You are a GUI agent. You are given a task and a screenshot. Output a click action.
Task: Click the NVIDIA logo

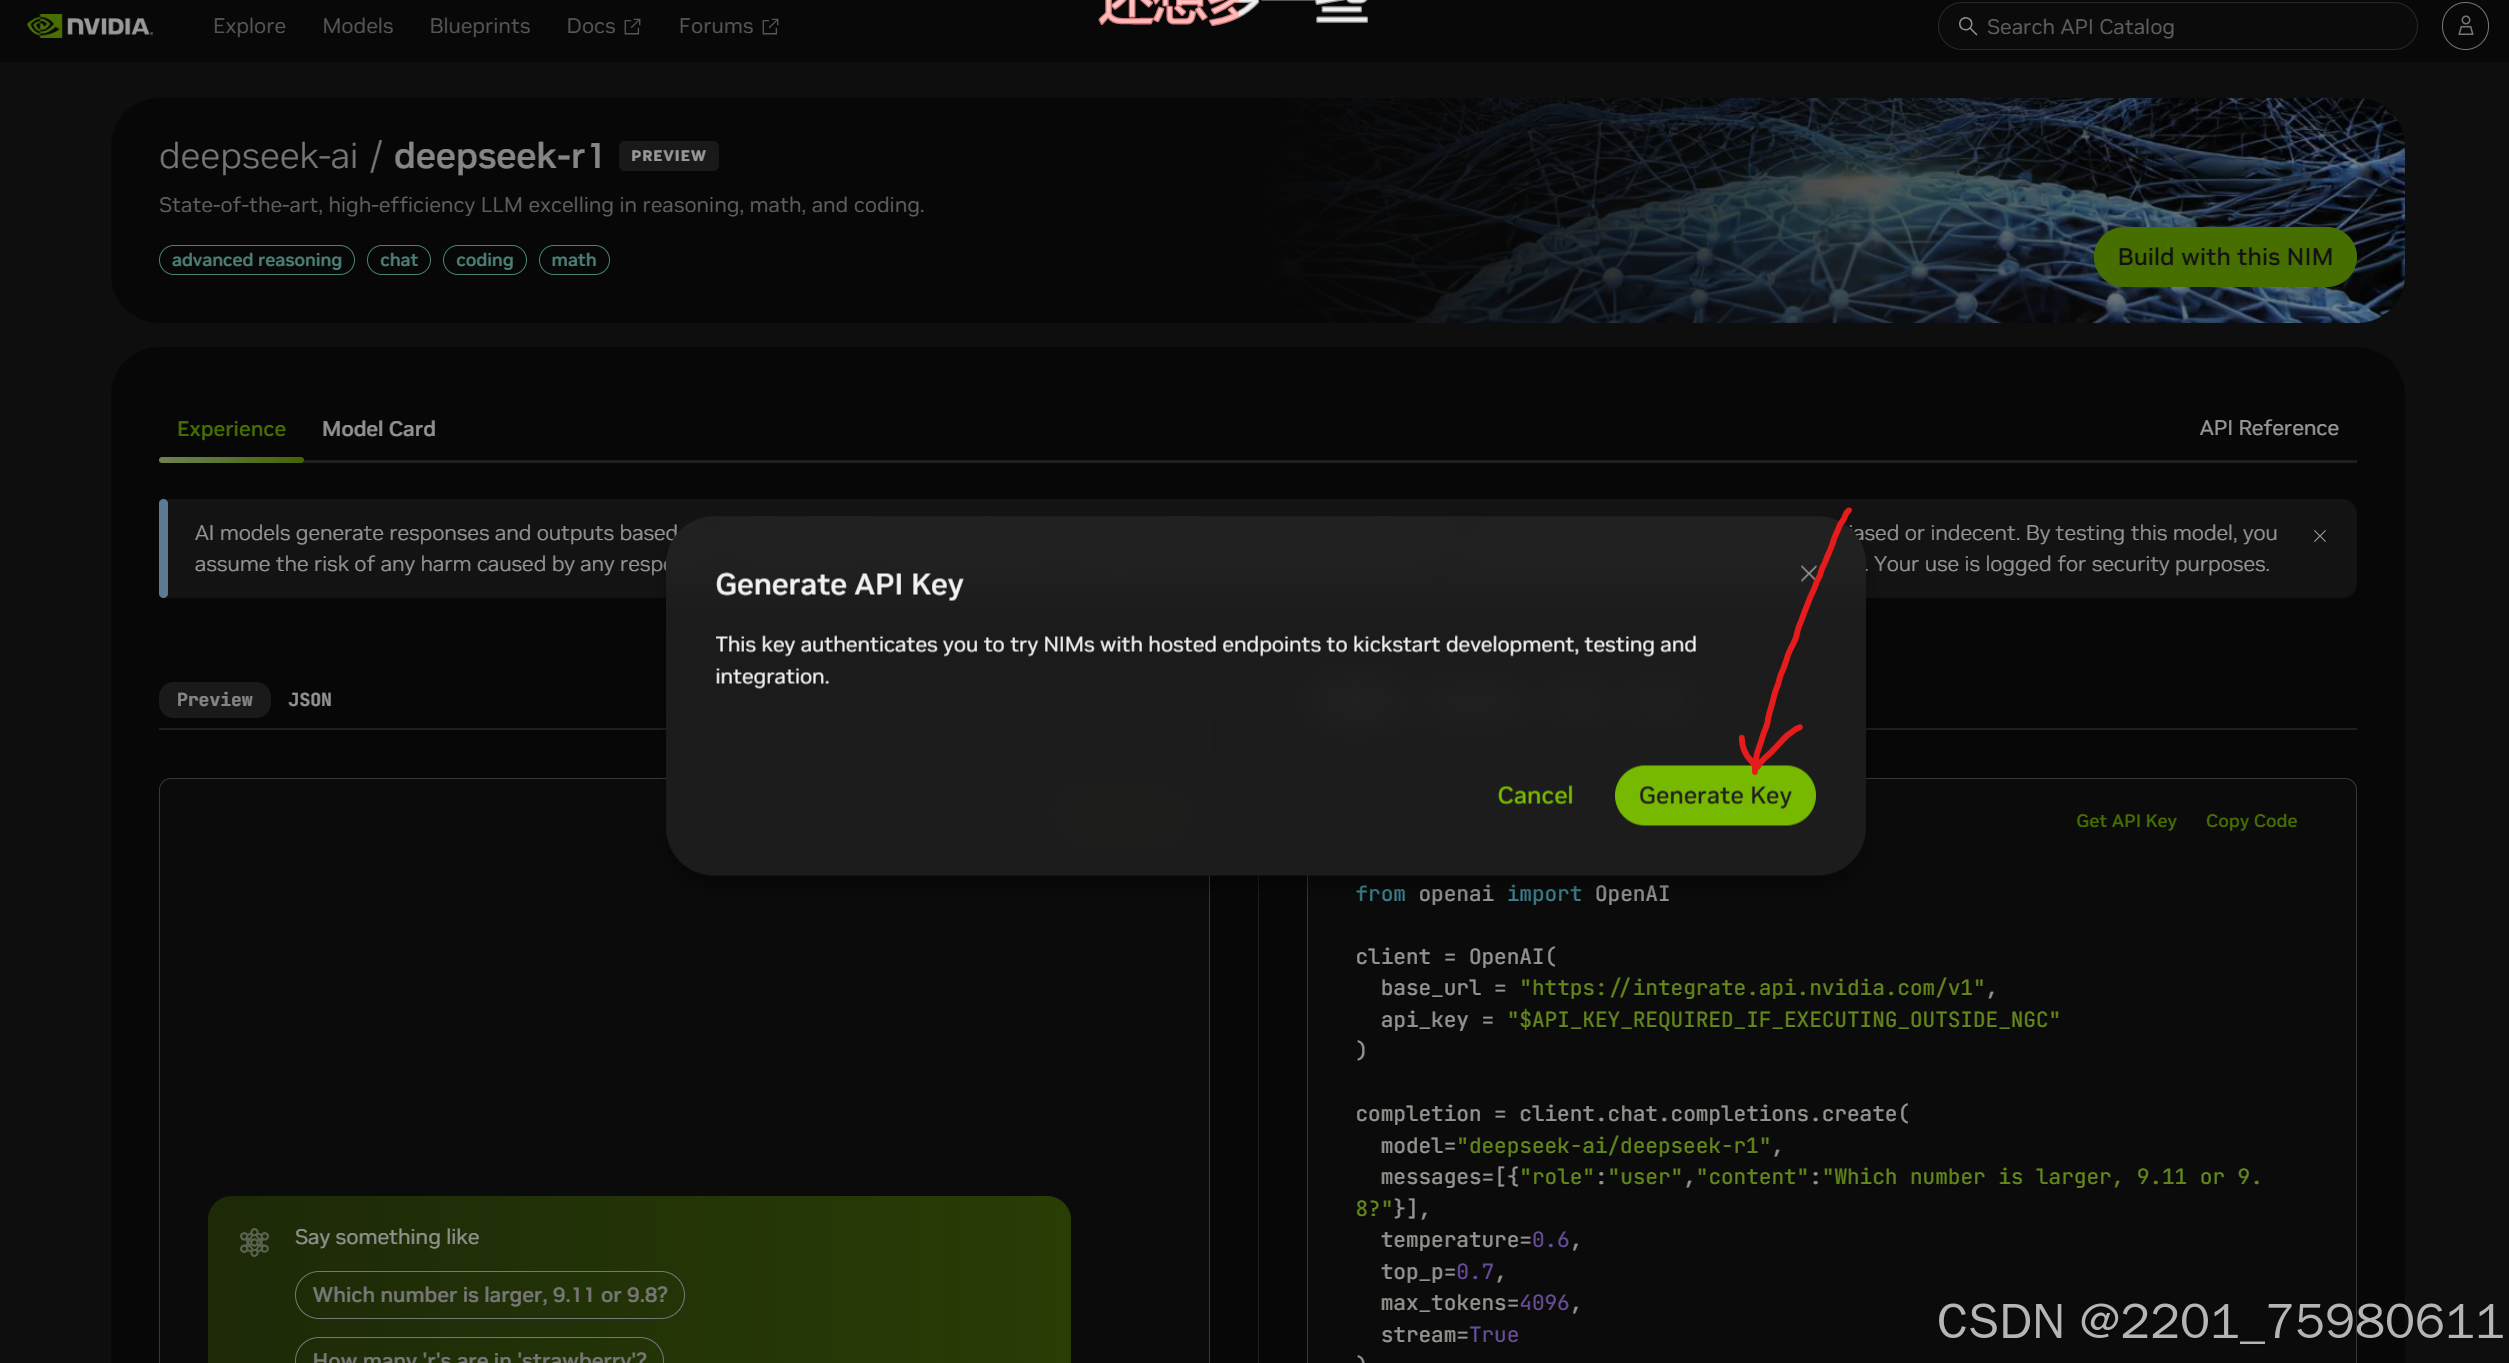click(90, 26)
